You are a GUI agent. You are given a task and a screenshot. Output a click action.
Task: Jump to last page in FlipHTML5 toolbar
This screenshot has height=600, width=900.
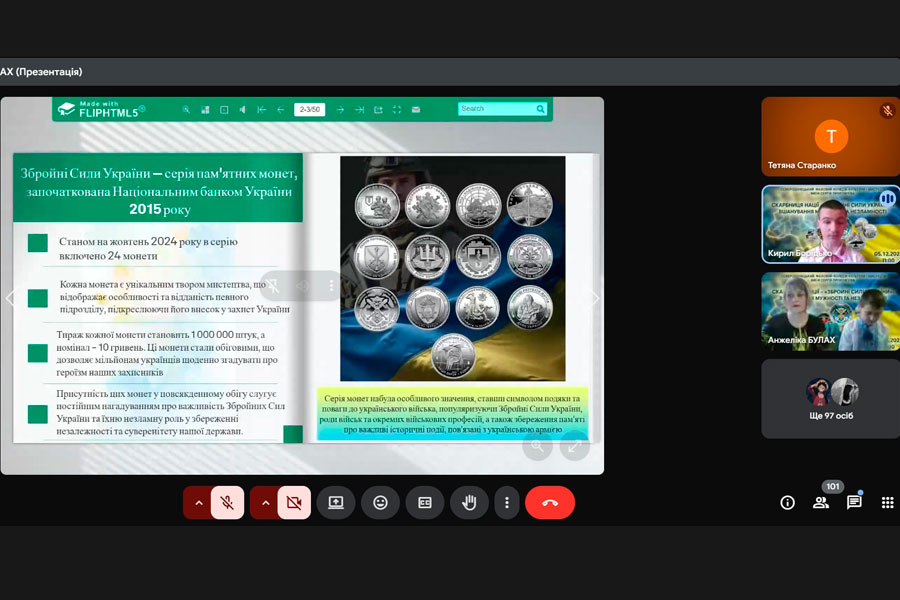(x=359, y=109)
